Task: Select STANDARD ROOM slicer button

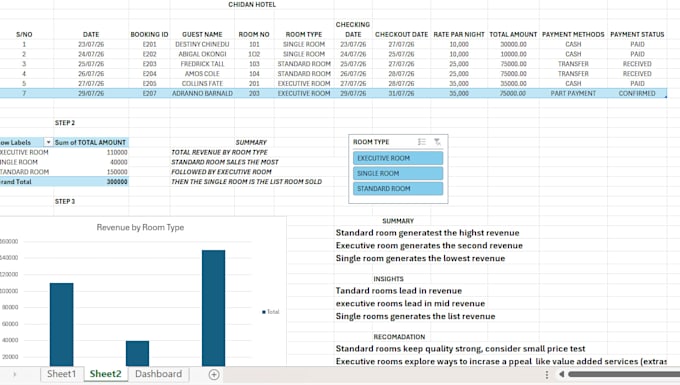Action: point(398,189)
